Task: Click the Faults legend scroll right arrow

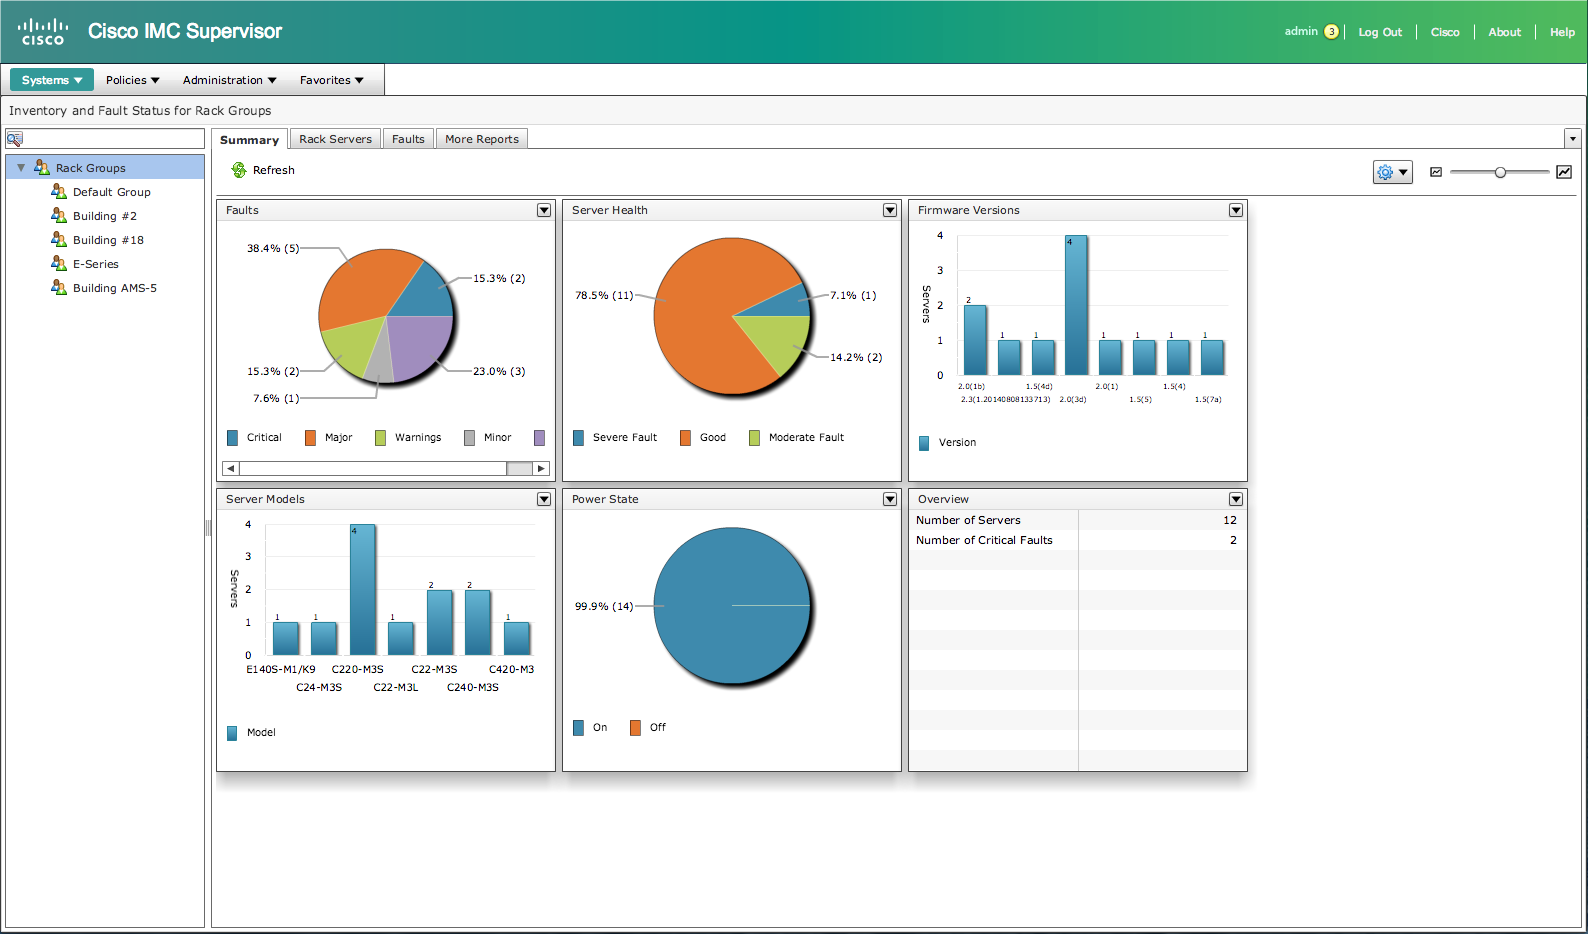Action: [x=541, y=468]
